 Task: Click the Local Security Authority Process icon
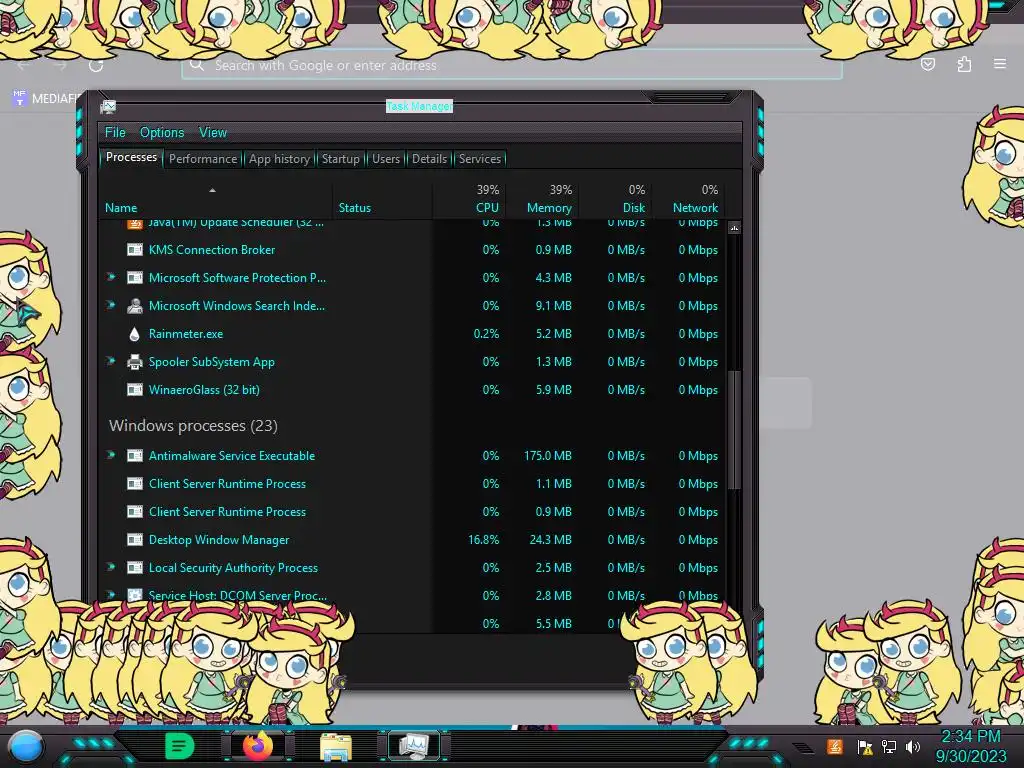coord(135,568)
